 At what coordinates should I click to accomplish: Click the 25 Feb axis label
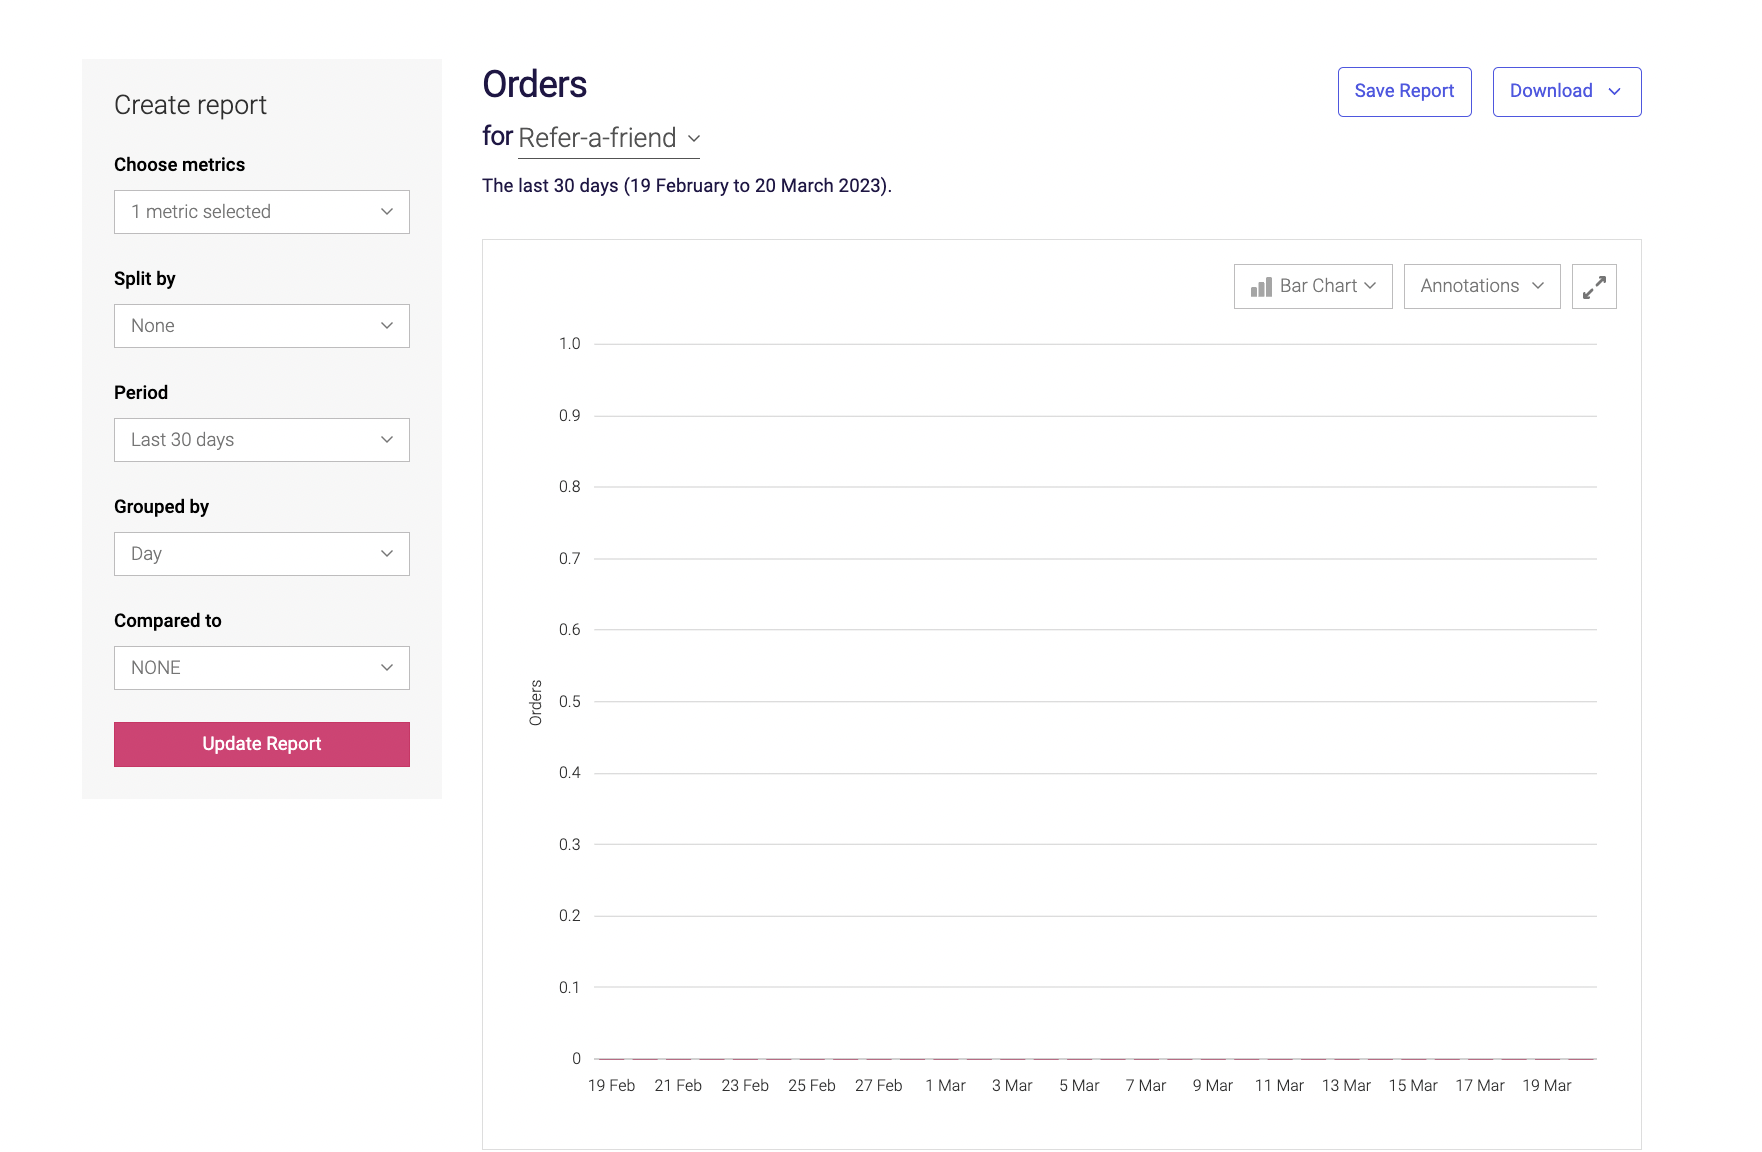(x=812, y=1086)
